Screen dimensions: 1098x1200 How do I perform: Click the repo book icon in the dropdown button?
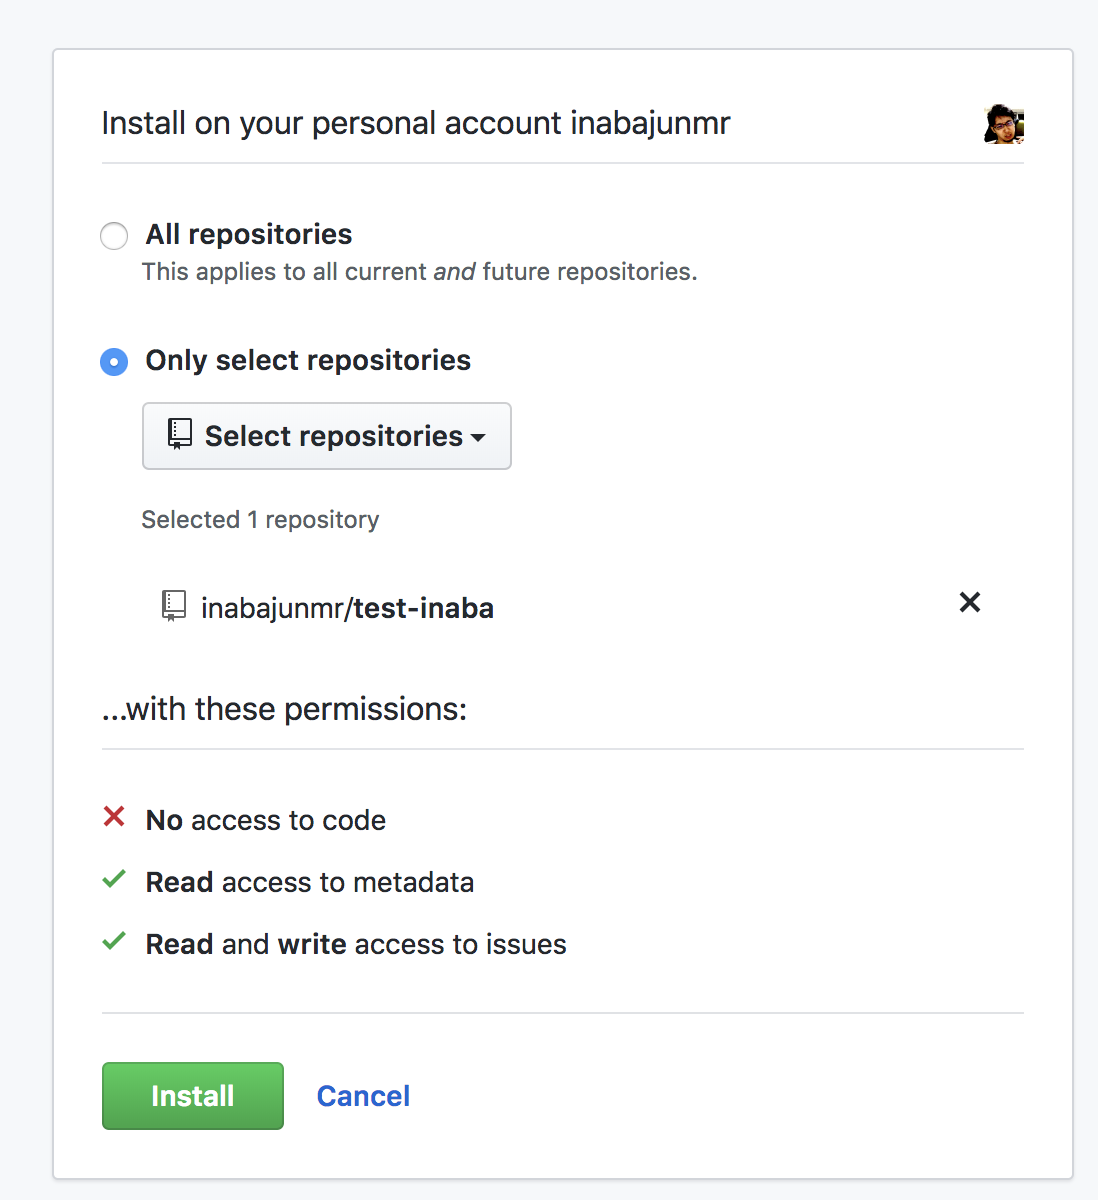180,434
